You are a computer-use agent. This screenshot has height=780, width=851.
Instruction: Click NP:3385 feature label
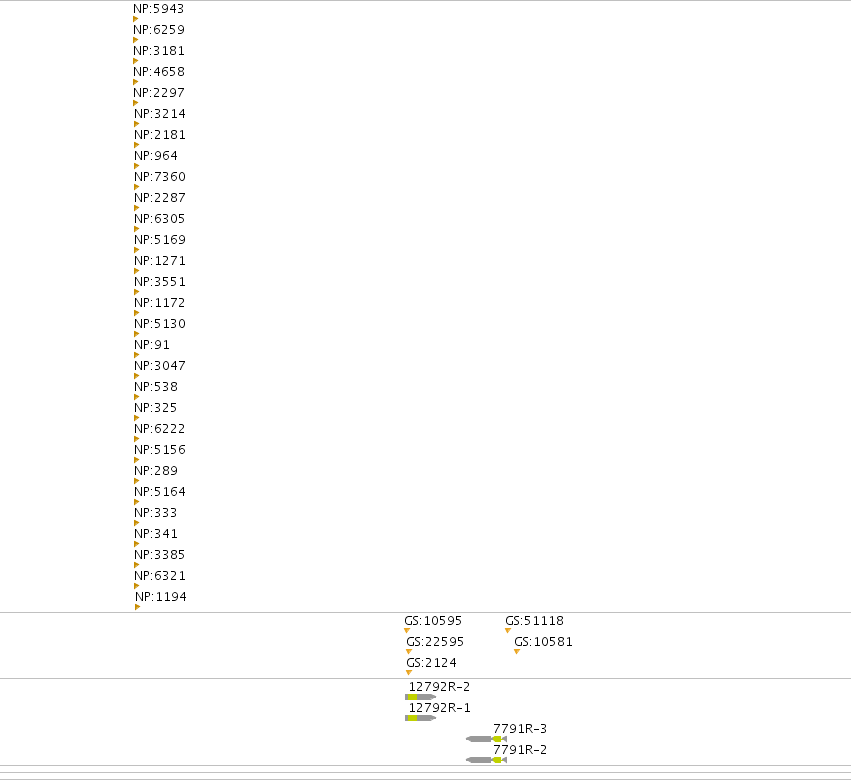tap(160, 555)
